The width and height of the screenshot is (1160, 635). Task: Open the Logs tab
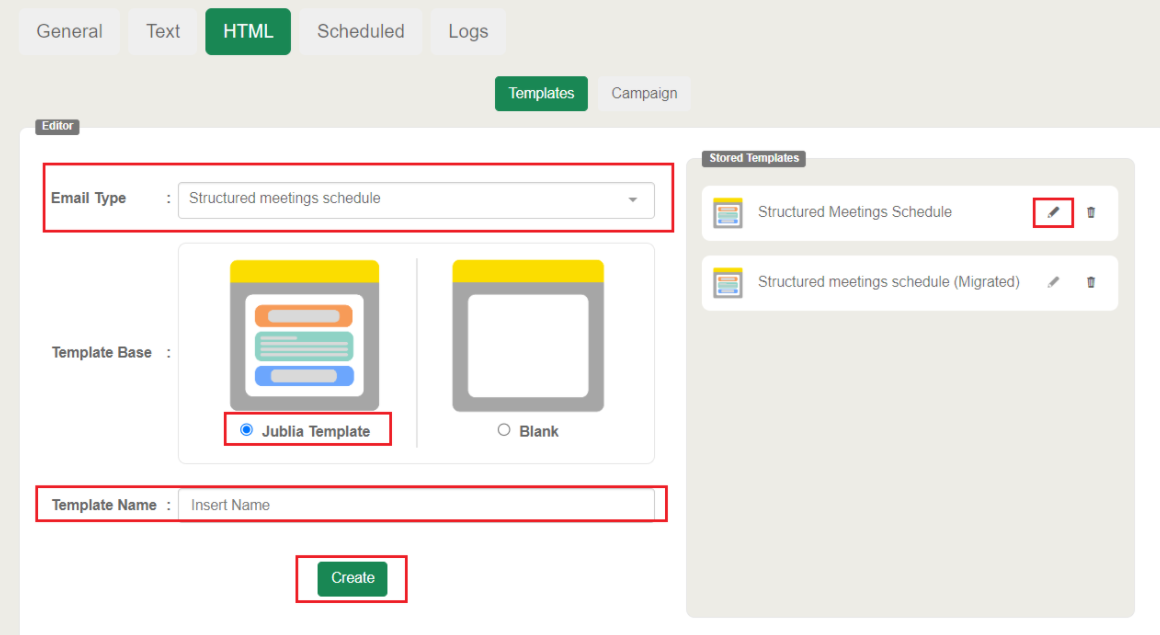(x=468, y=31)
